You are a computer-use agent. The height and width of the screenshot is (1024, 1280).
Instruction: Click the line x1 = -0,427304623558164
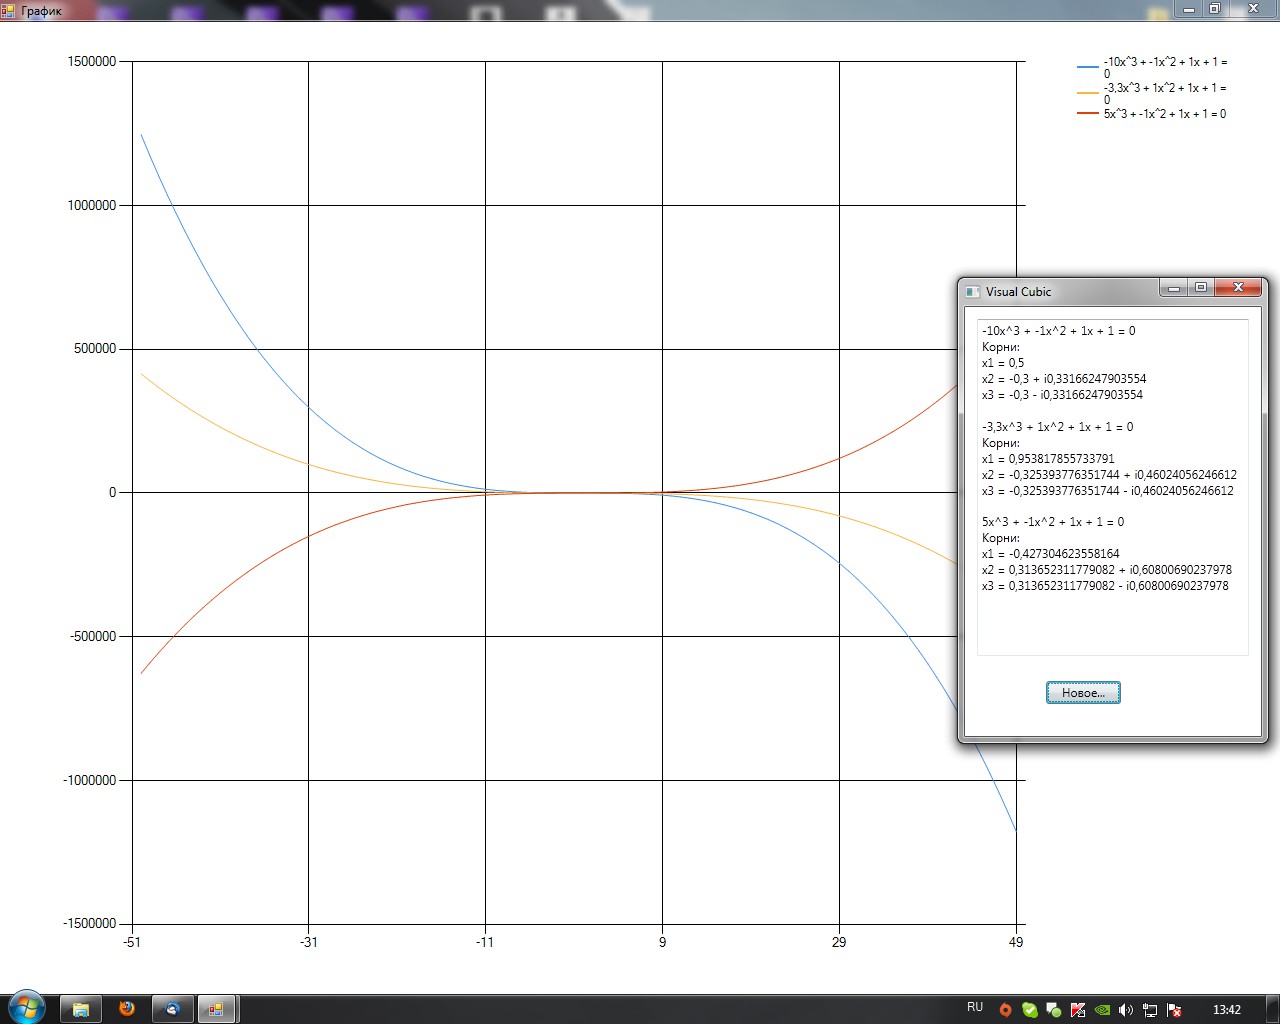[1051, 554]
